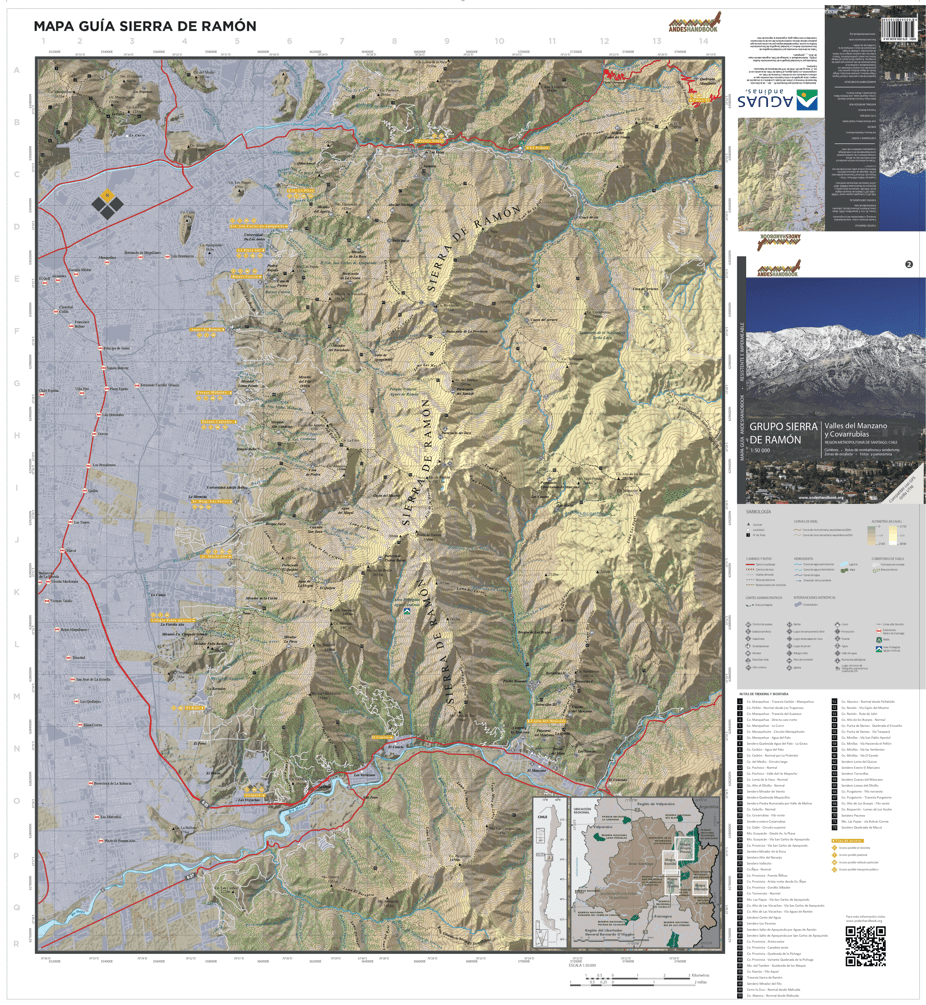Viewport: 926px width, 1005px height.
Task: Click the north compass diamond icon
Action: [x=108, y=203]
